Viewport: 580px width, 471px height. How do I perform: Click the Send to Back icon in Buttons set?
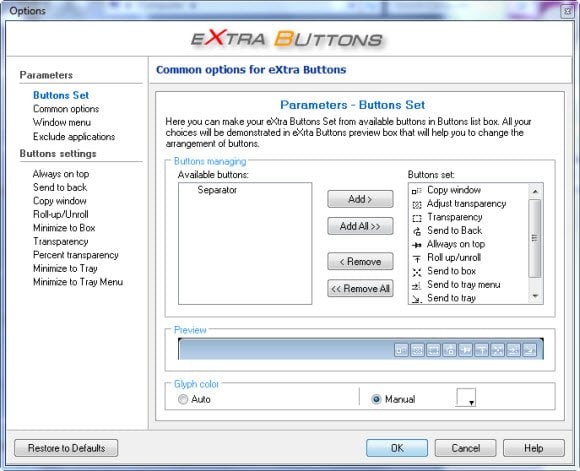coord(417,231)
